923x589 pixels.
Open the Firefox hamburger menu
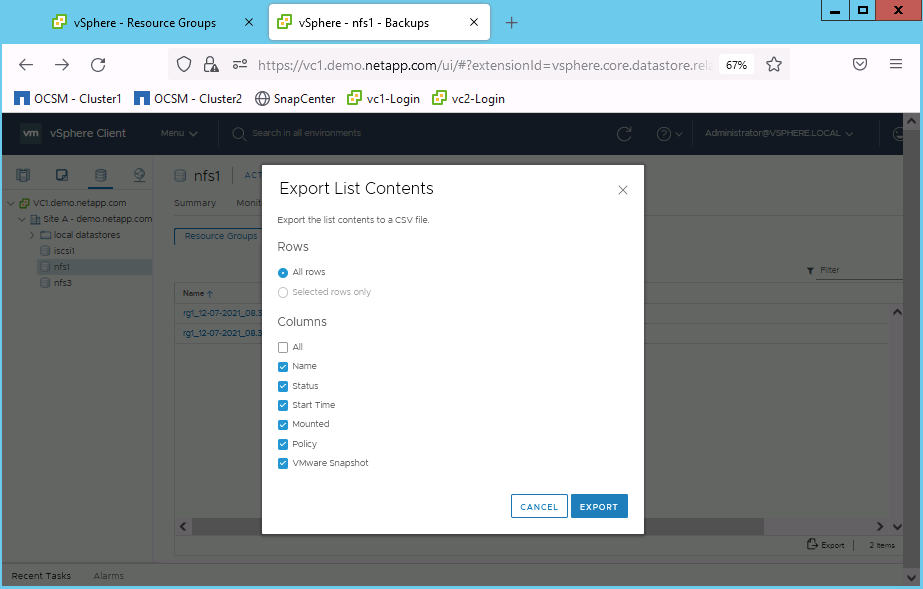[896, 65]
